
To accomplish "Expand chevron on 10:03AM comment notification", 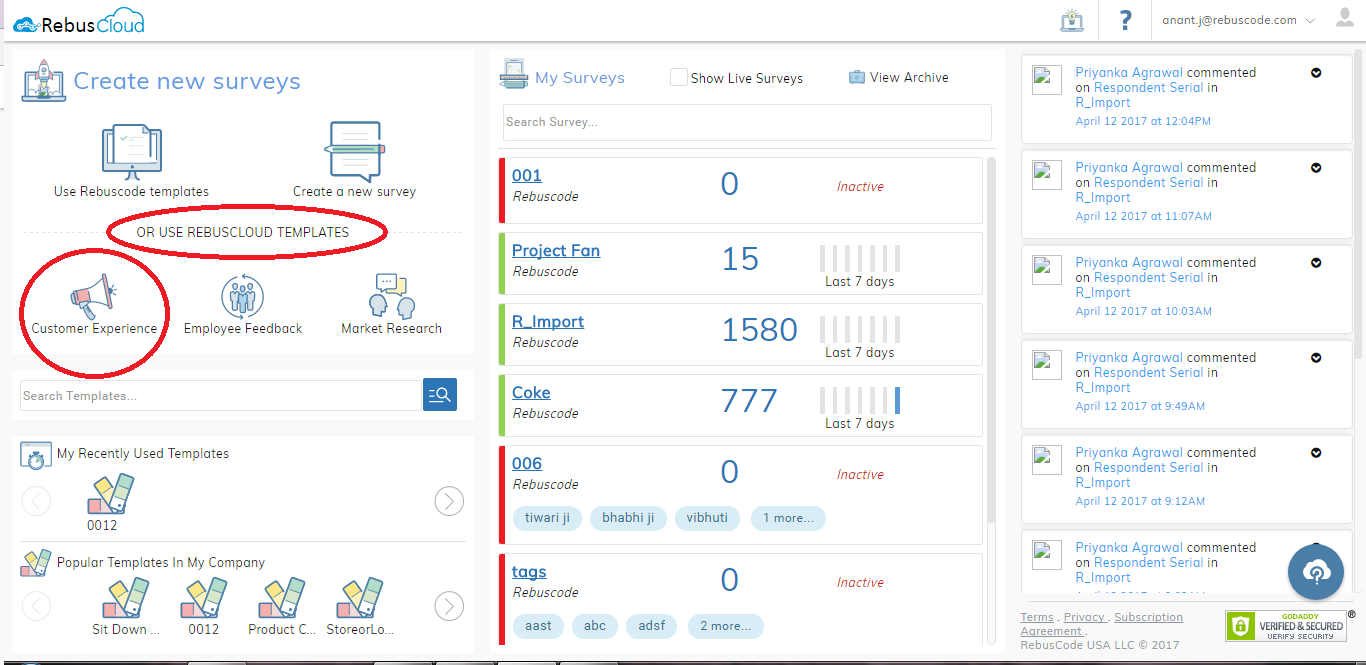I will (x=1316, y=263).
